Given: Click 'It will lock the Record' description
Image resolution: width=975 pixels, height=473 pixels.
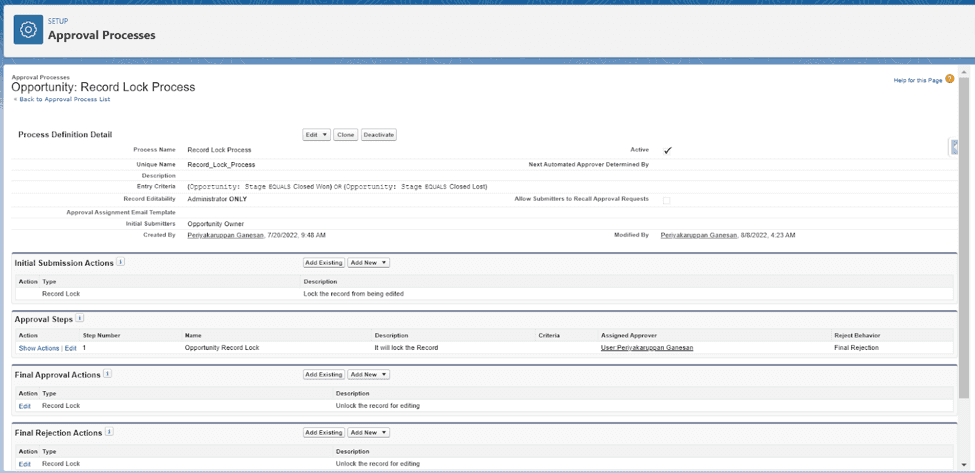Looking at the screenshot, I should tap(407, 348).
